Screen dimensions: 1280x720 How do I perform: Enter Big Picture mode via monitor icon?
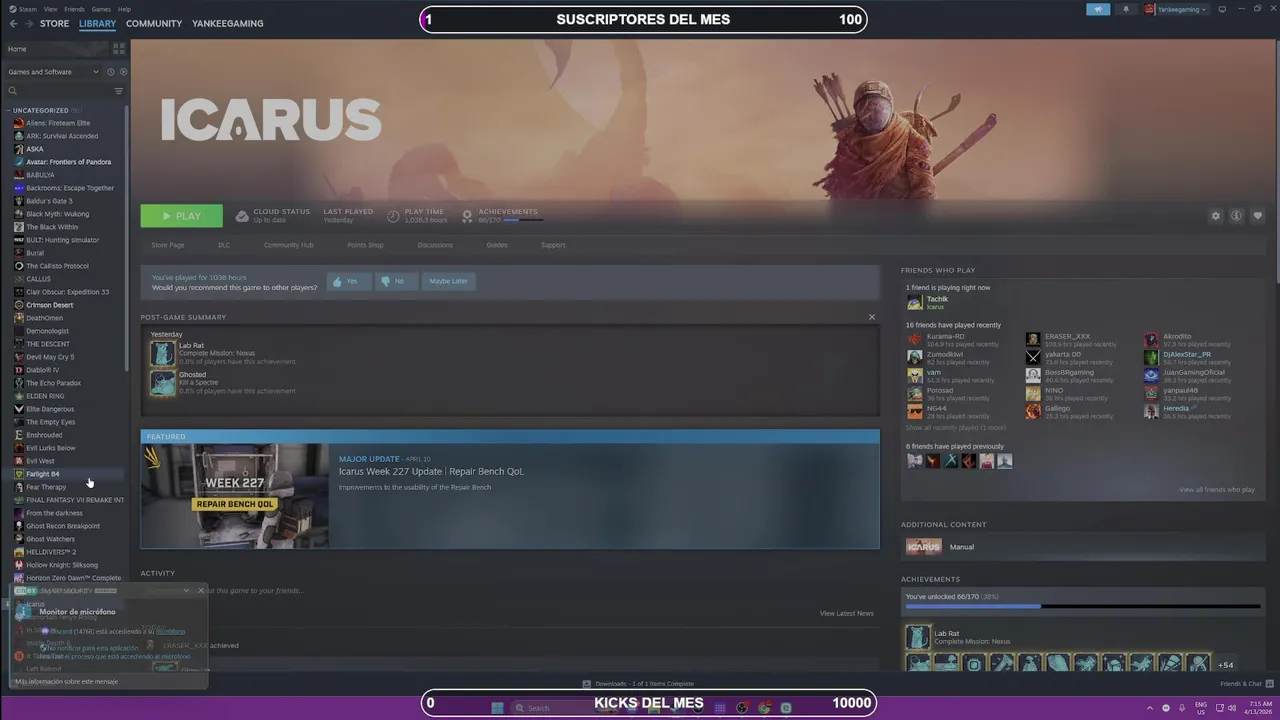point(1220,9)
